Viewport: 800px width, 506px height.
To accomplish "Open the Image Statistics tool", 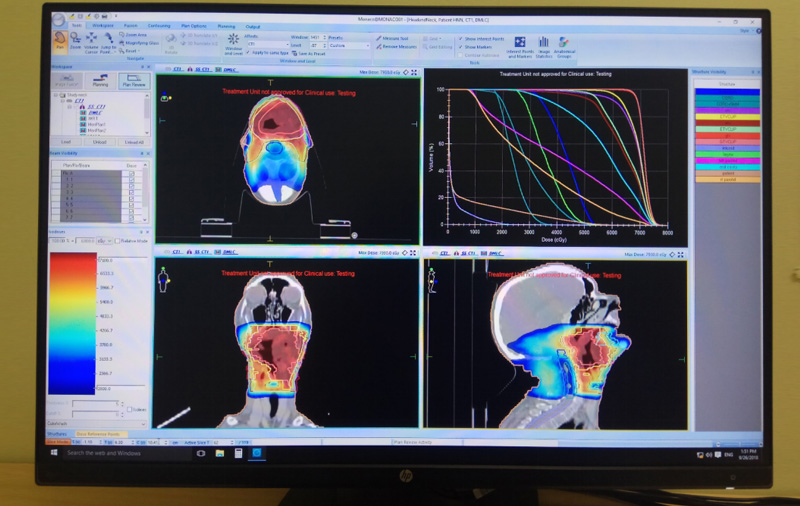I will click(544, 44).
